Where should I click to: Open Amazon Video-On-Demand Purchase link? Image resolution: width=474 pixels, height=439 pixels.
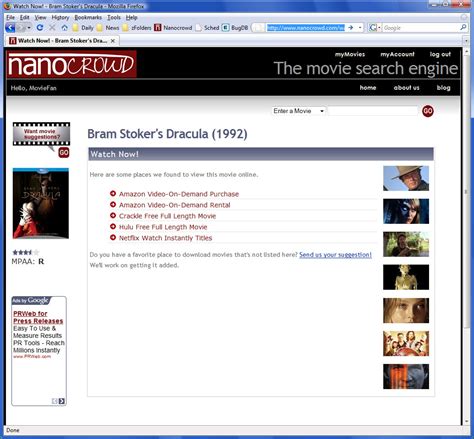click(x=179, y=194)
